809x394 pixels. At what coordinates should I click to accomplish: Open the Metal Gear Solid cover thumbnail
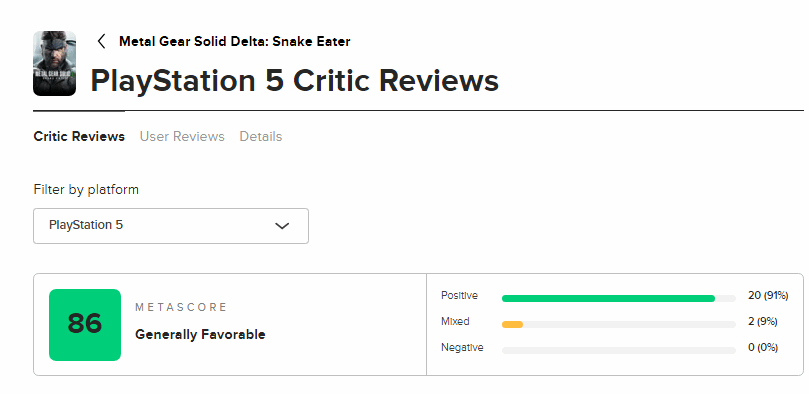55,63
